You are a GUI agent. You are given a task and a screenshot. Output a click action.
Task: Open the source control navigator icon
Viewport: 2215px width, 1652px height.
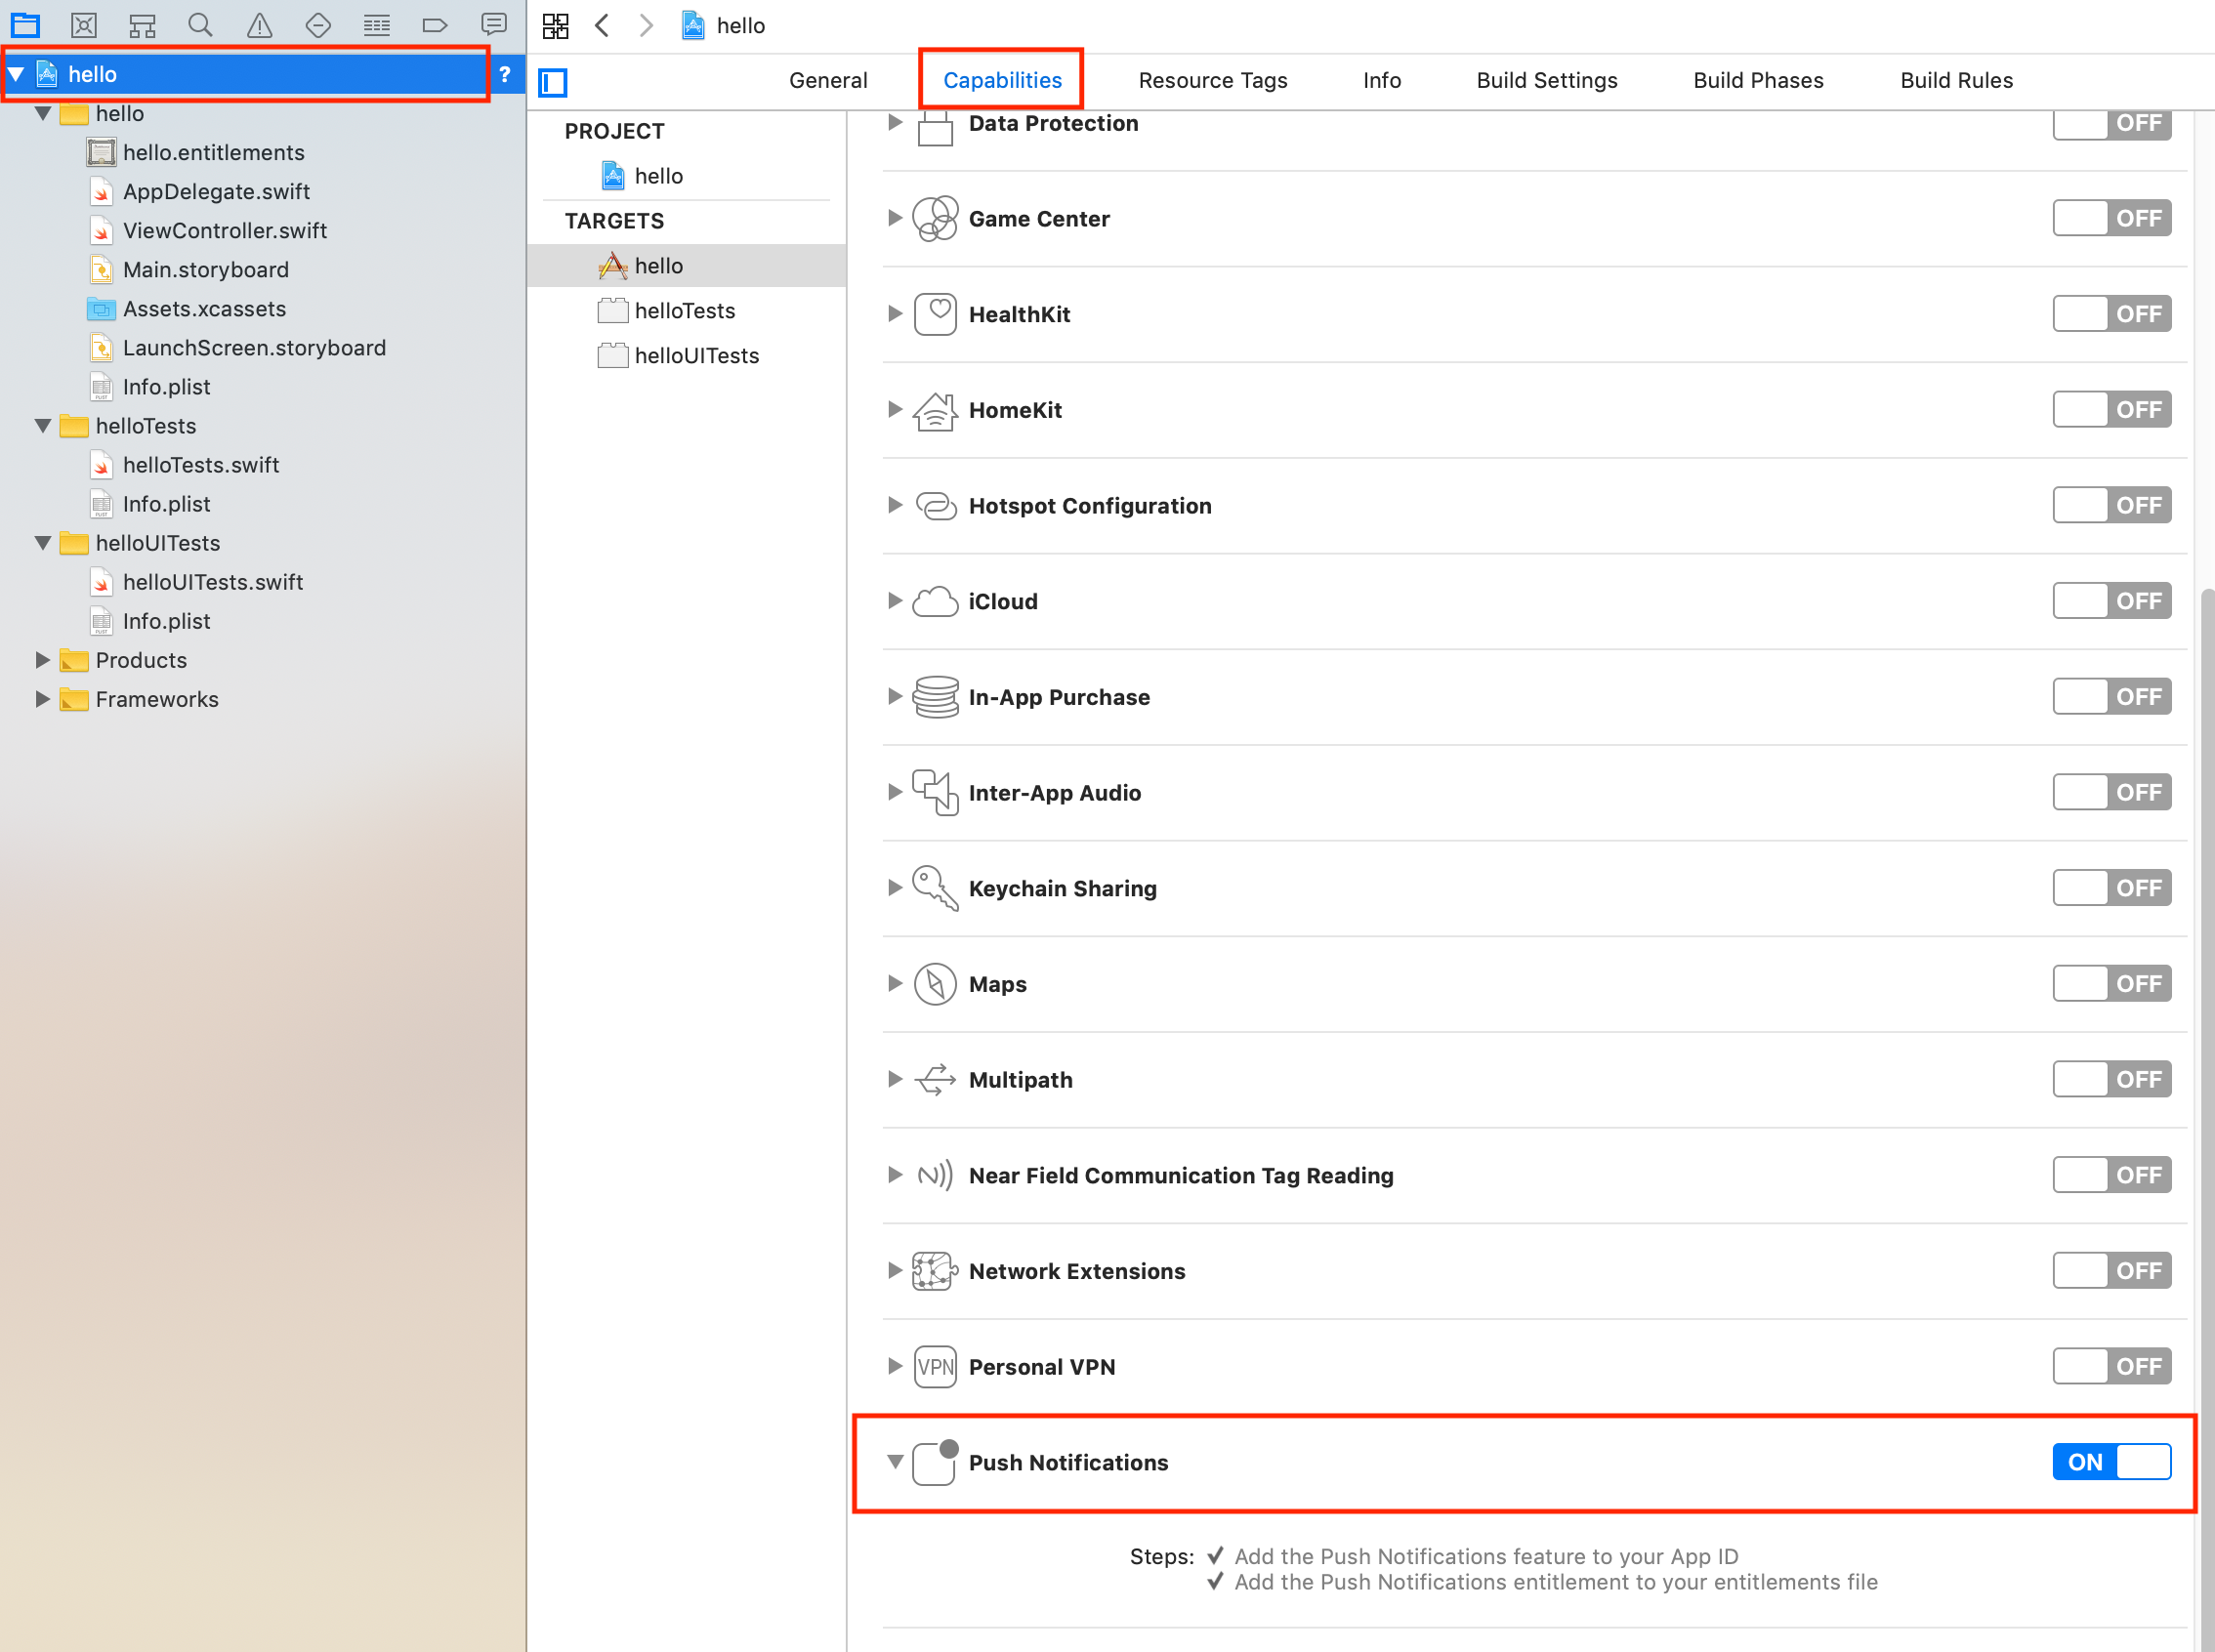[x=84, y=25]
